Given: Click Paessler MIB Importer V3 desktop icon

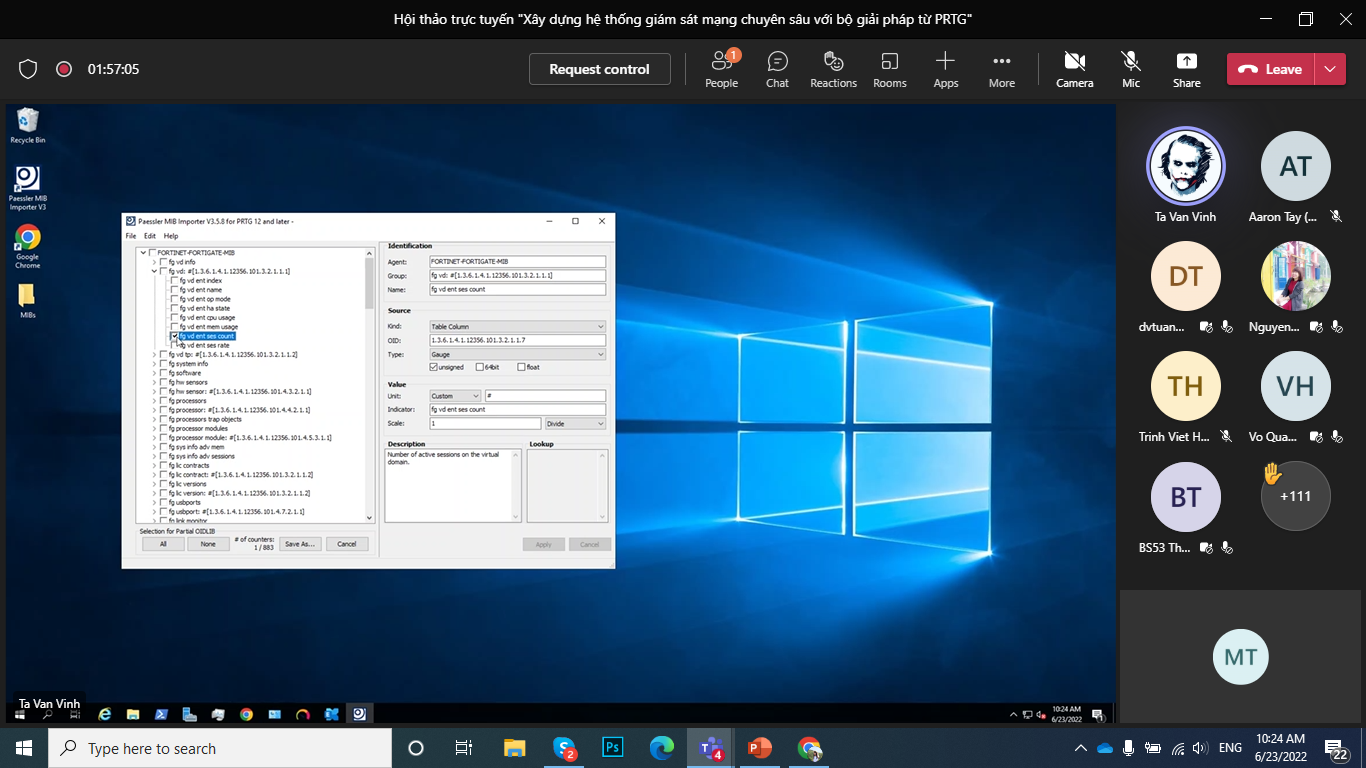Looking at the screenshot, I should click(x=28, y=188).
